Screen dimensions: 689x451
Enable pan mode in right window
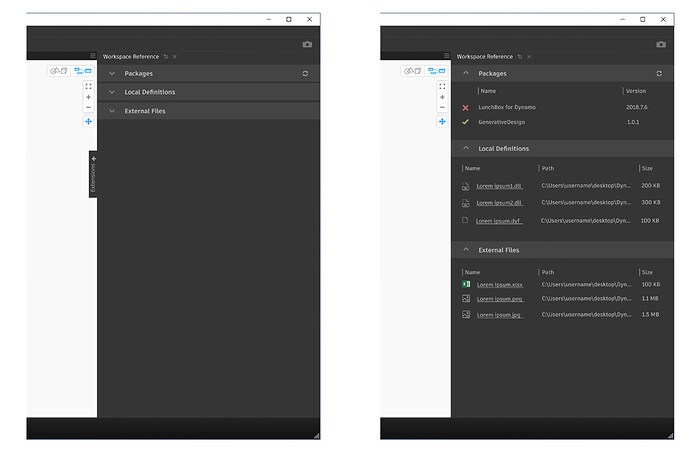point(442,121)
